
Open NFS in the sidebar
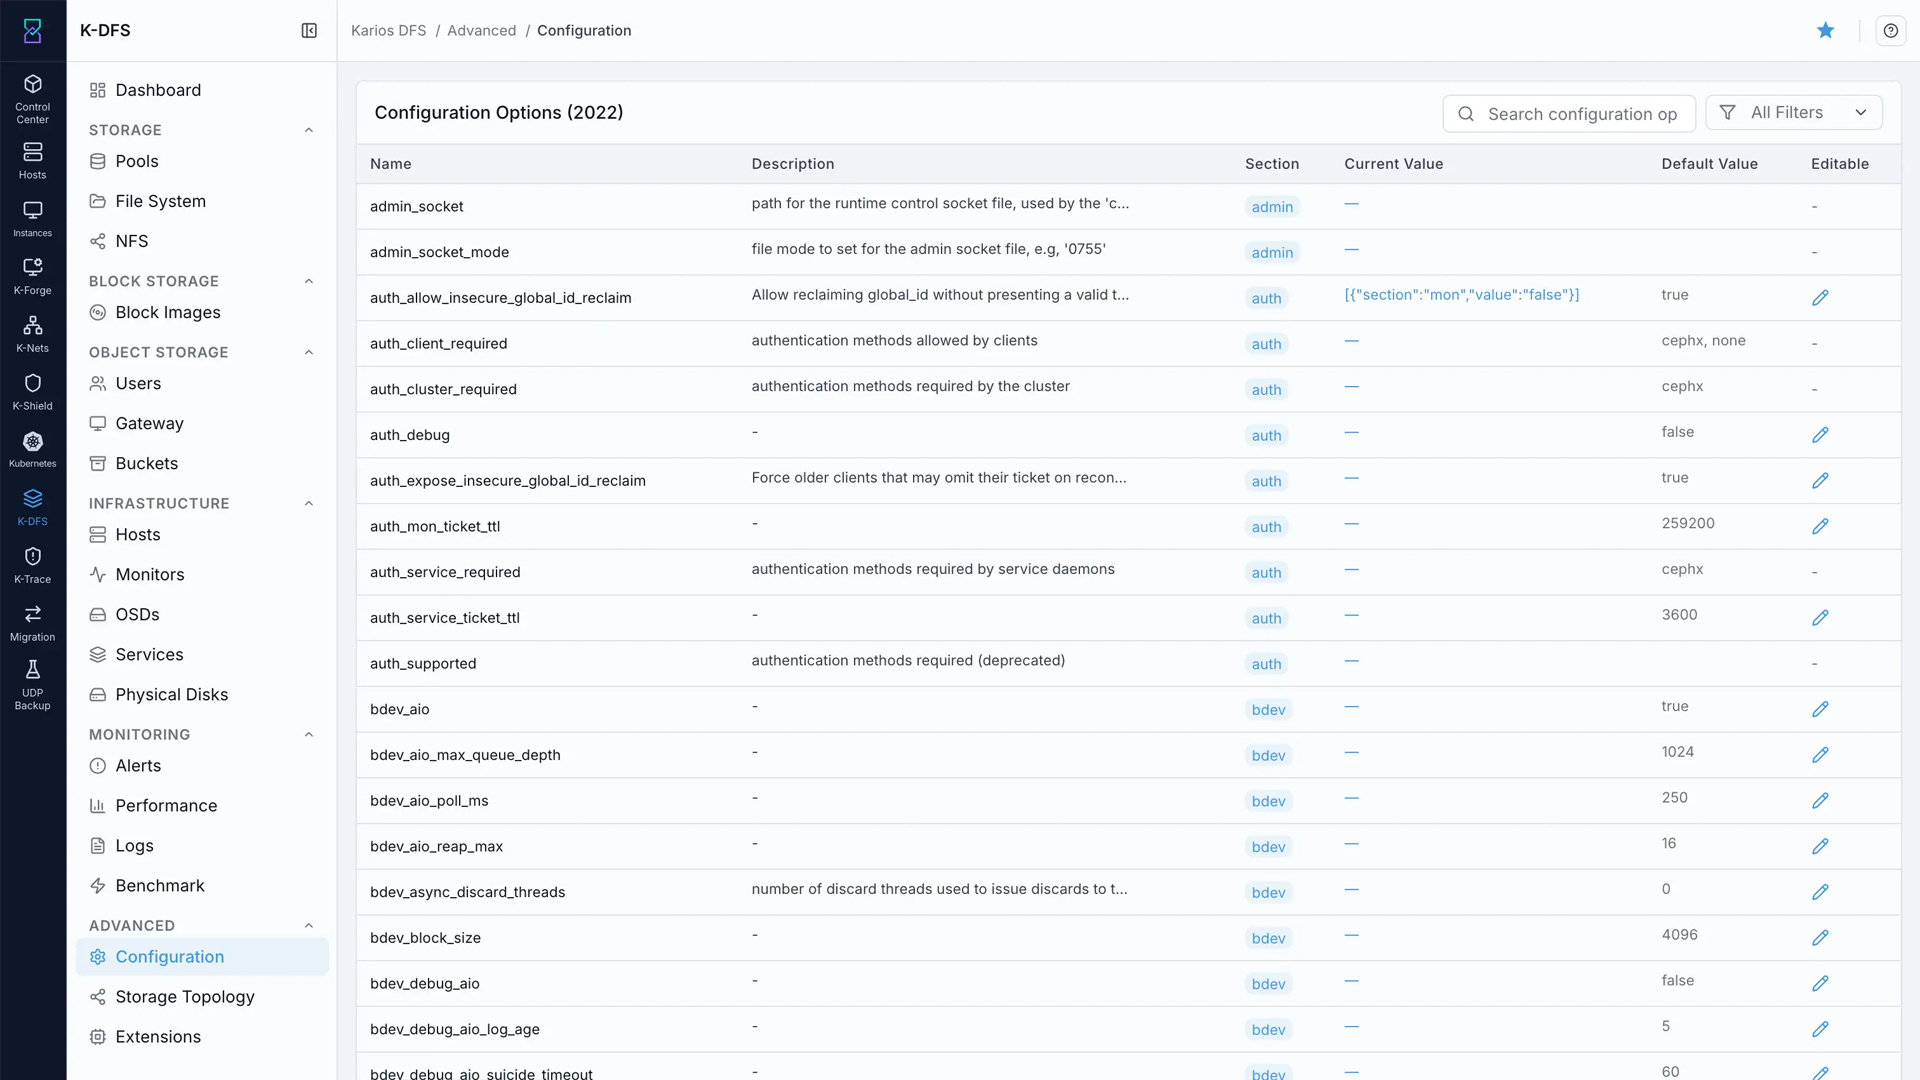202,241
